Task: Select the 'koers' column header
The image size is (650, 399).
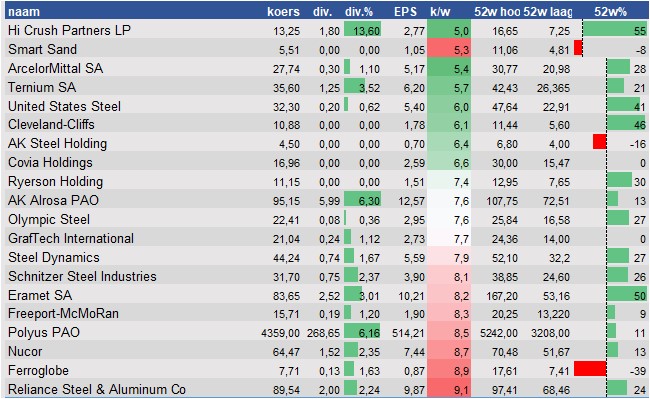Action: (283, 12)
